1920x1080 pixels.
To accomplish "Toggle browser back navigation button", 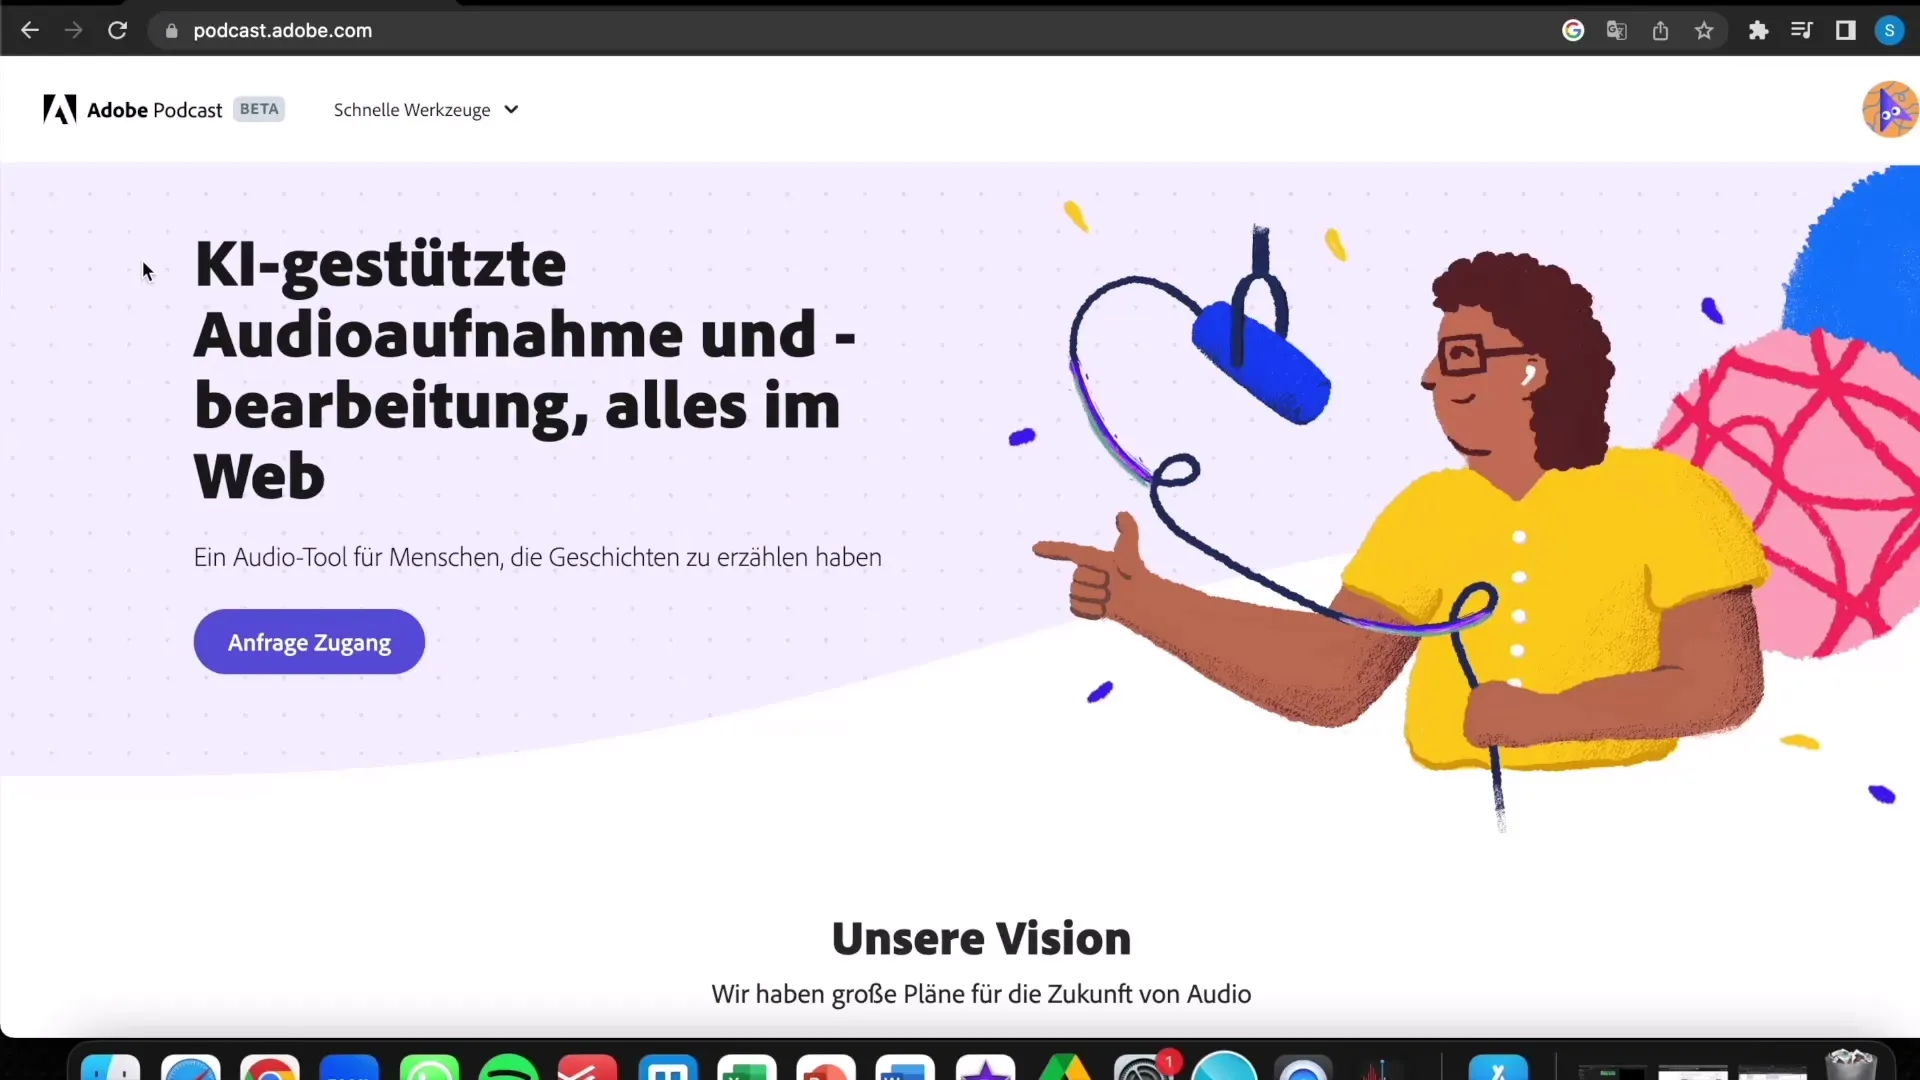I will 30,29.
